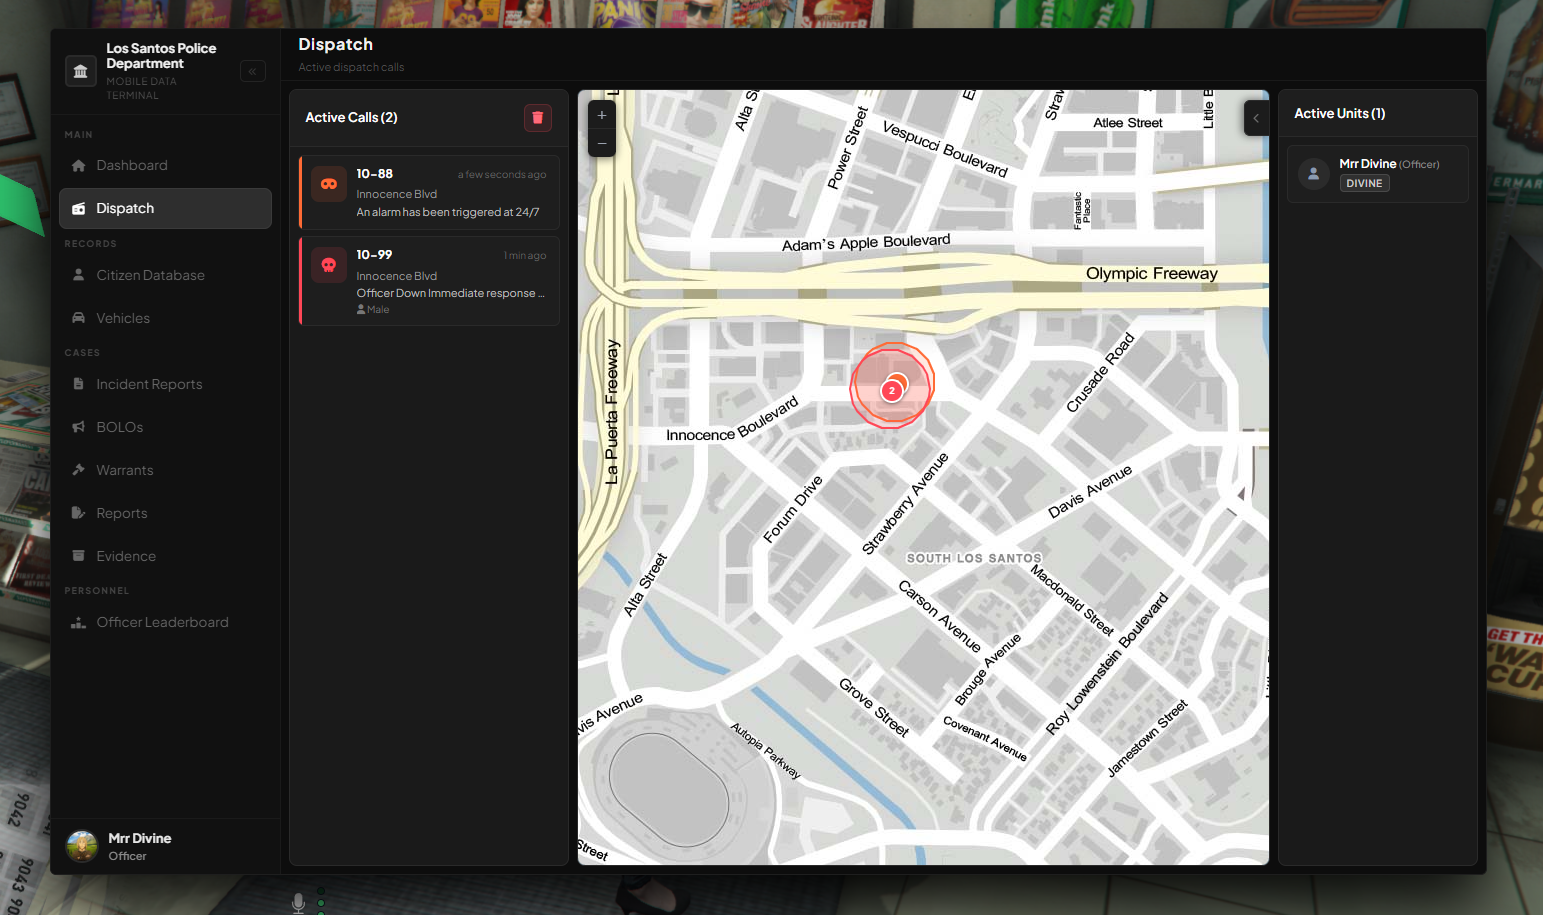Click the Dispatch page title
The height and width of the screenshot is (915, 1543).
(x=336, y=44)
